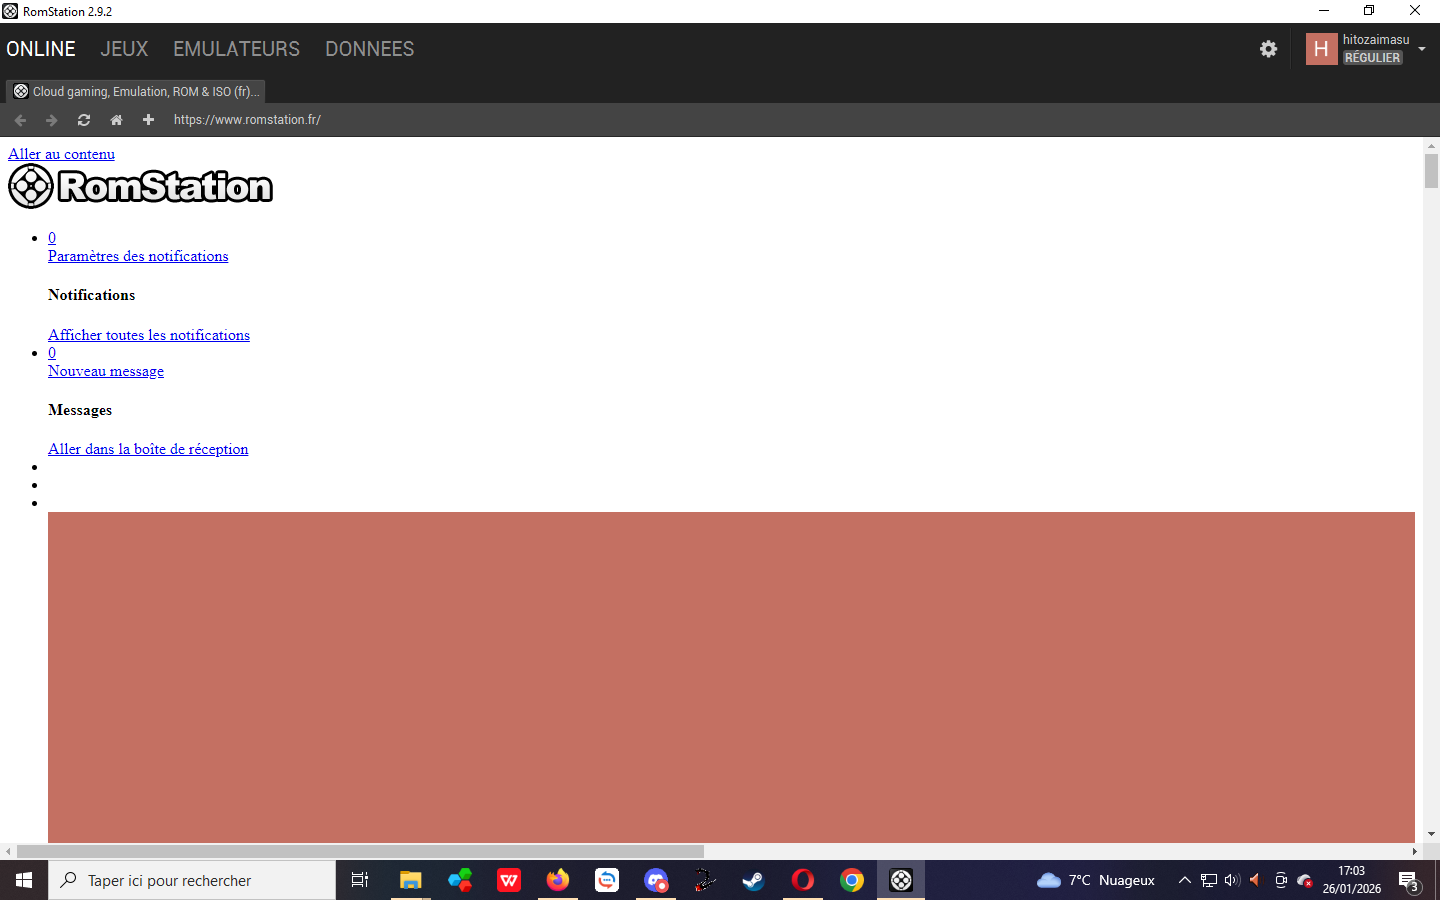Select the DONNEES tab

369,49
